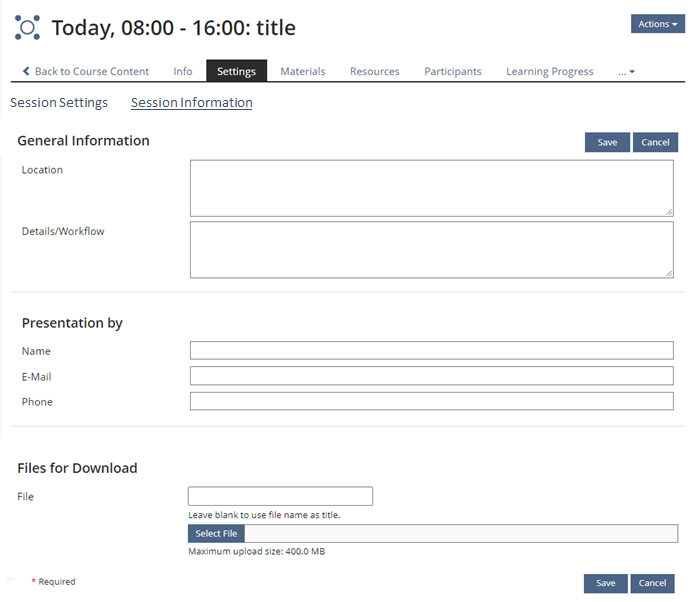Switch to Session Settings sub-tab
This screenshot has width=694, height=602.
click(59, 103)
